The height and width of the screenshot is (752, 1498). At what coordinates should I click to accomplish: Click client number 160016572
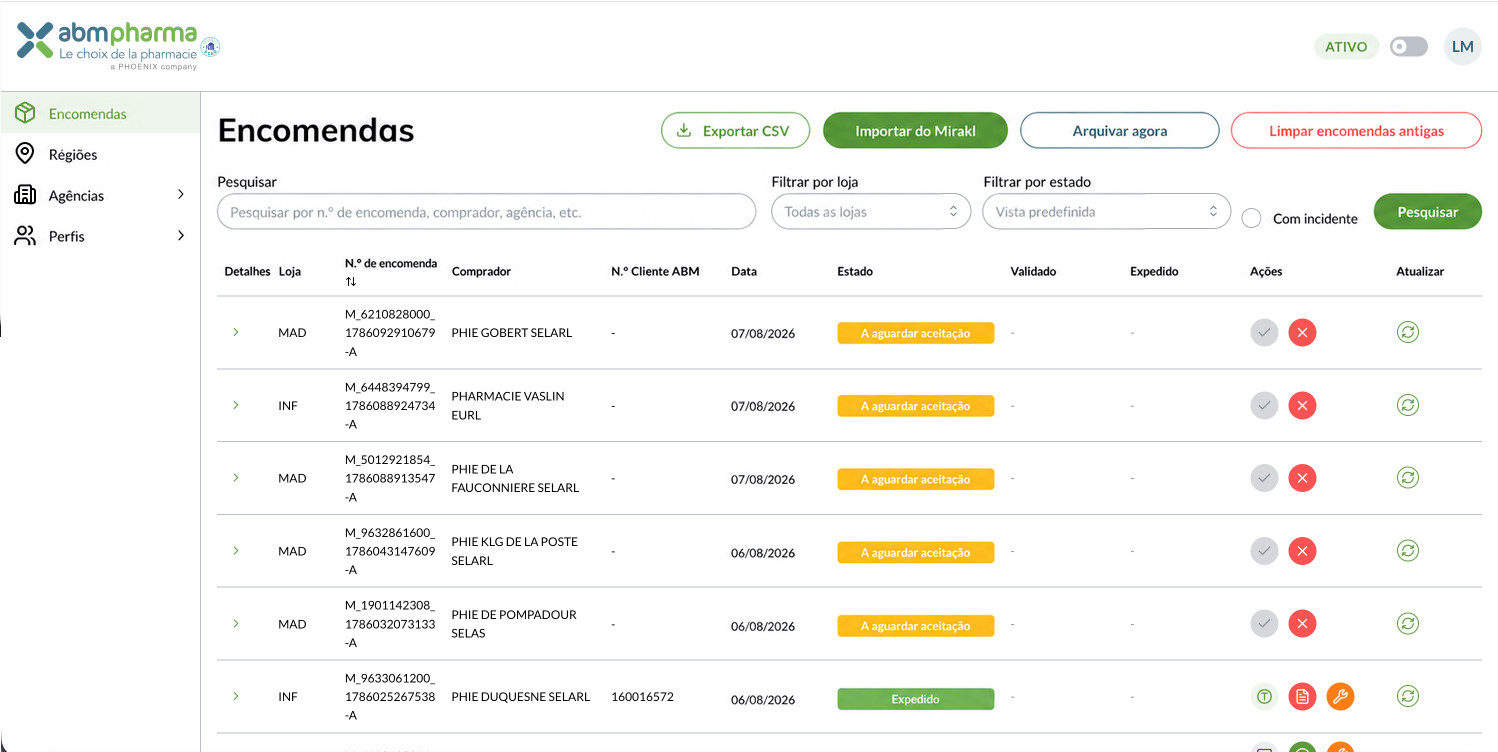(x=642, y=697)
